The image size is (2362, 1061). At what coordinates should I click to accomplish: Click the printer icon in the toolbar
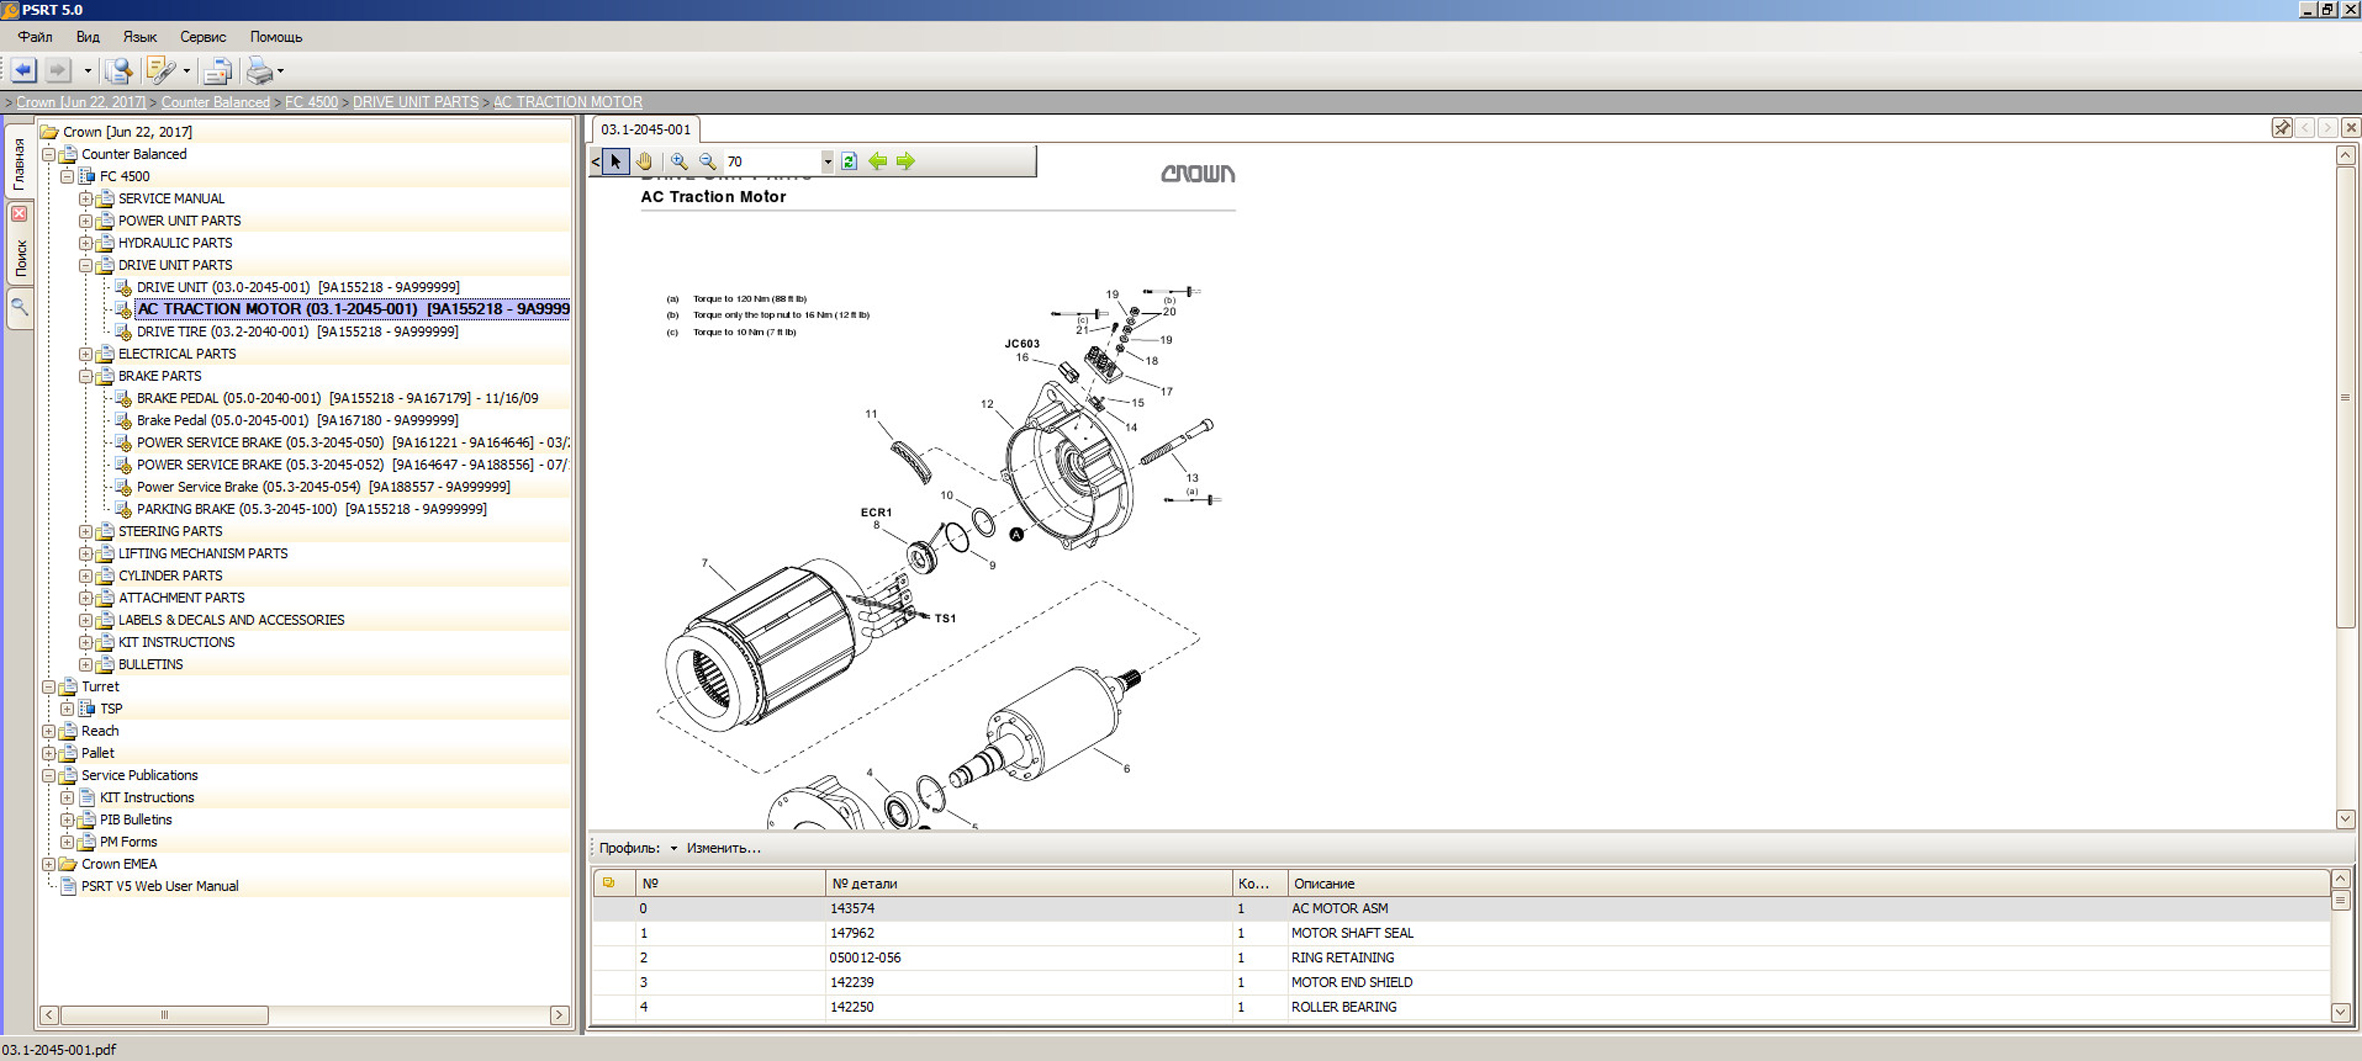click(259, 70)
